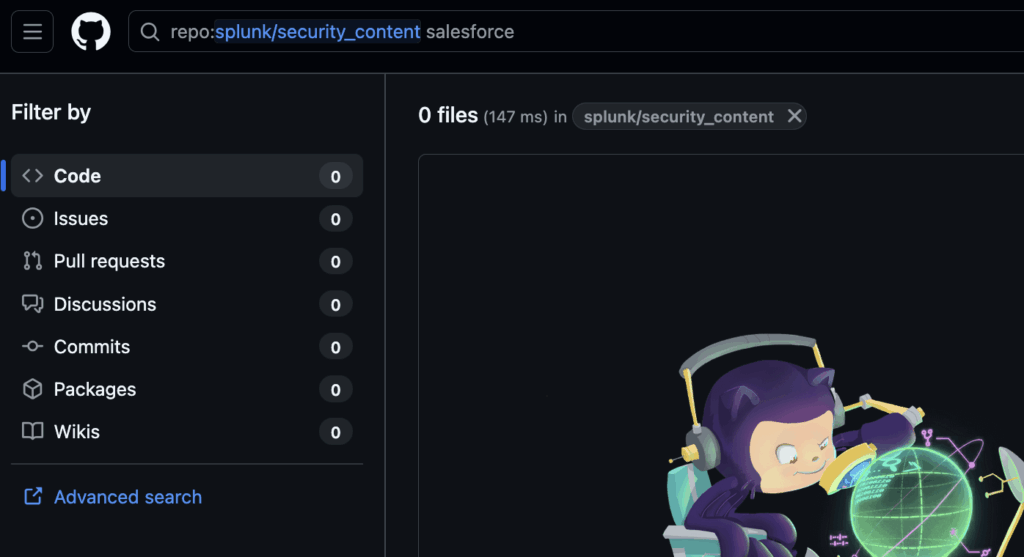Viewport: 1024px width, 557px height.
Task: Click the Pull requests branch icon
Action: (33, 261)
